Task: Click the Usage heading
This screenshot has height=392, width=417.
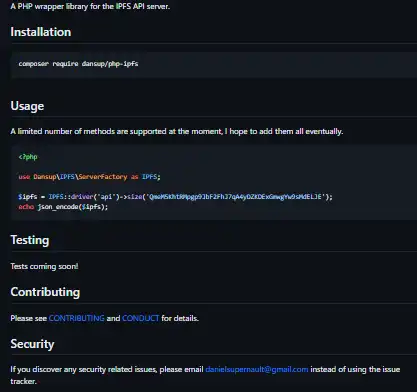Action: 27,106
